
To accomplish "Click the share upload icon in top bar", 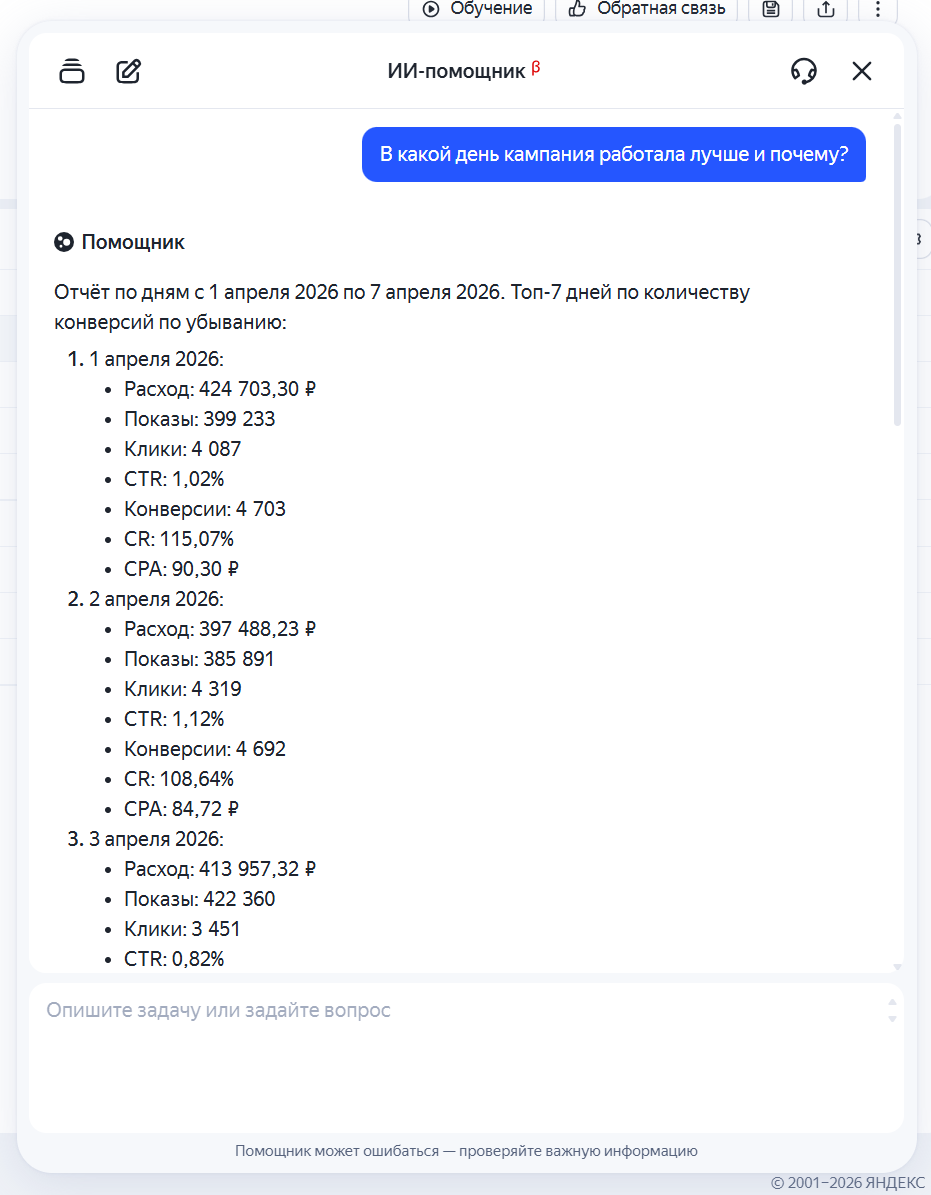I will [826, 9].
